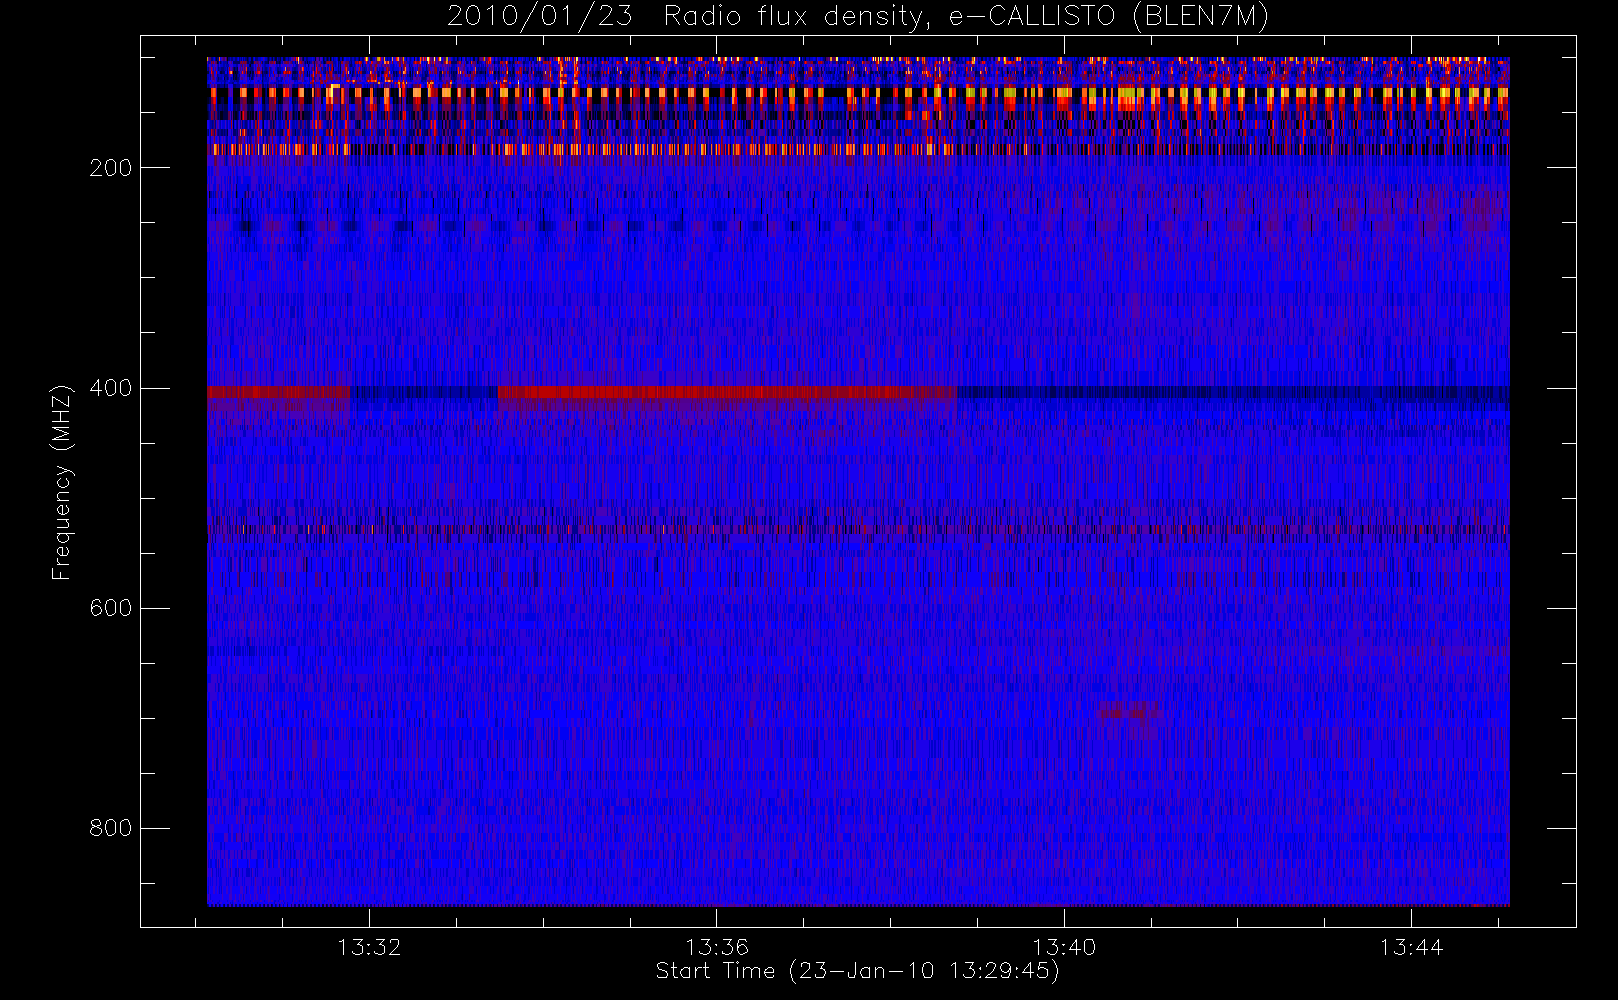The image size is (1618, 1000).
Task: Click the 13:32 time tick label
Action: coord(369,947)
